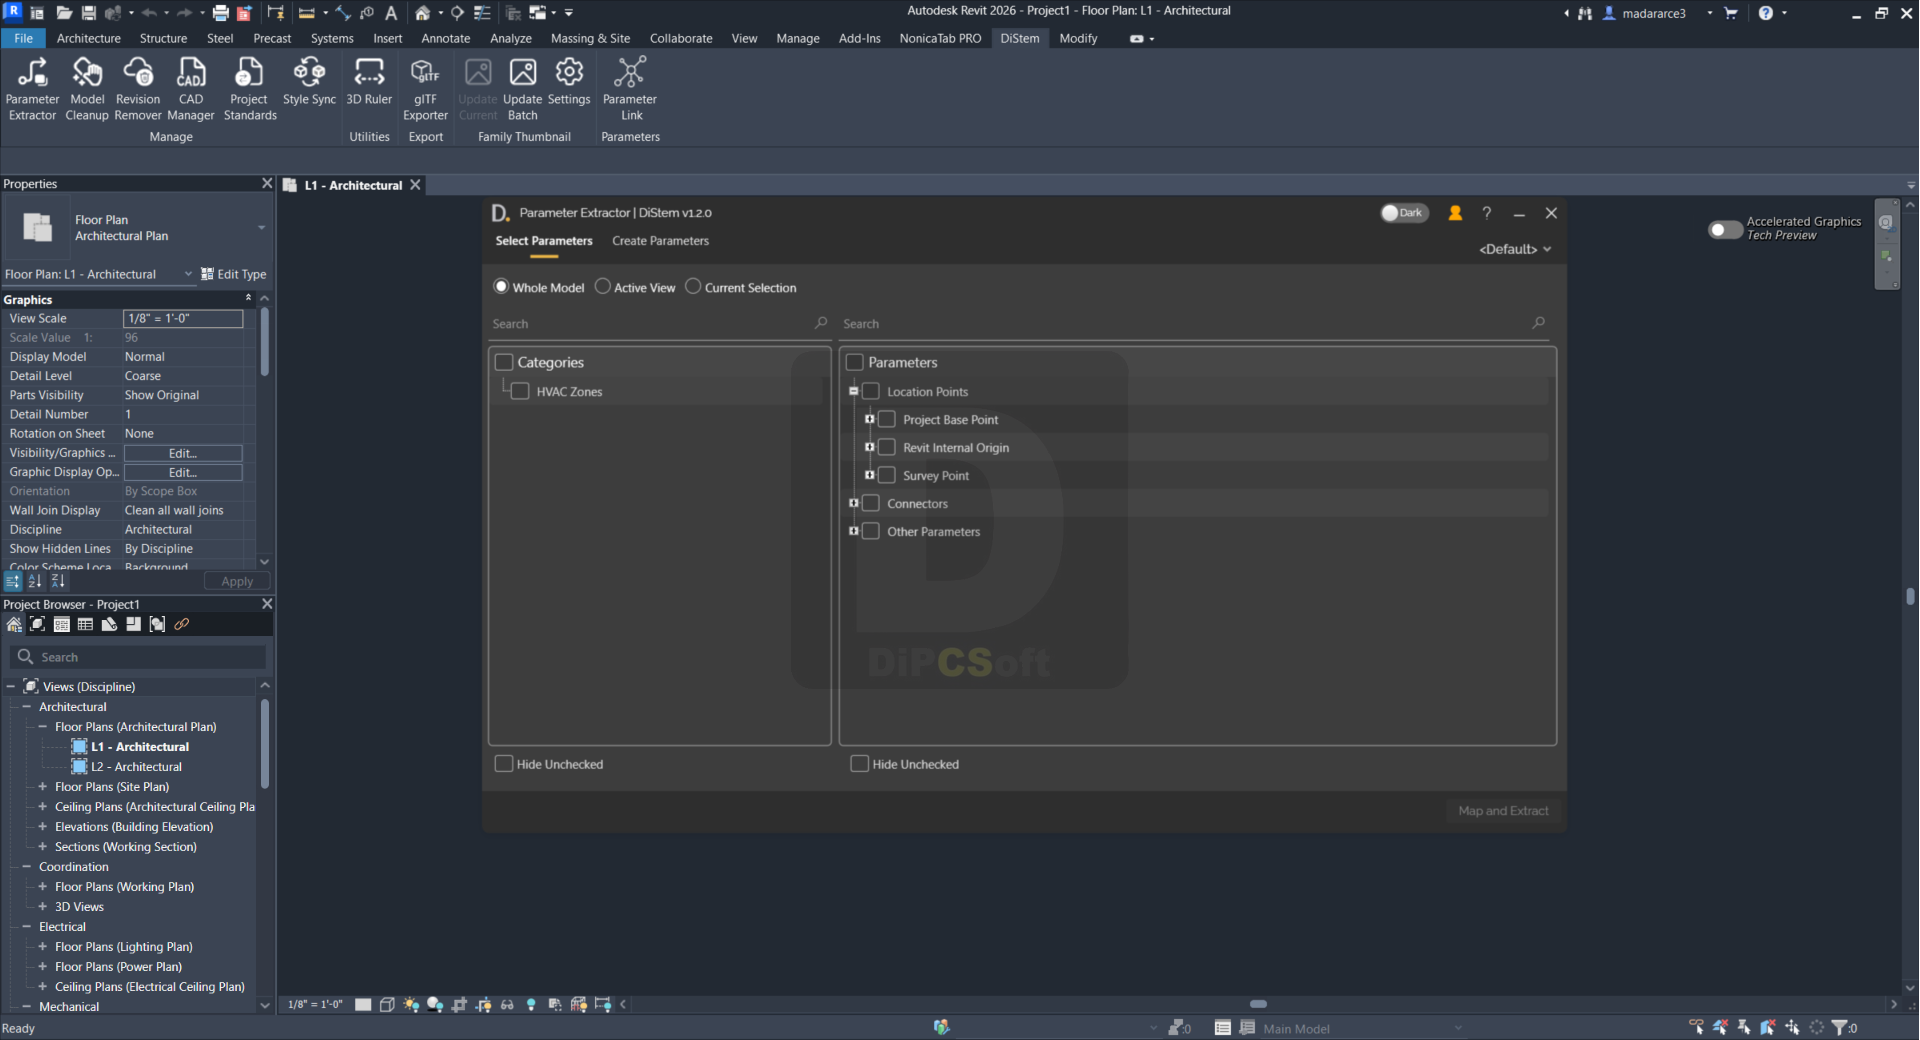1920x1040 pixels.
Task: Expand the Survey Point node
Action: click(870, 475)
